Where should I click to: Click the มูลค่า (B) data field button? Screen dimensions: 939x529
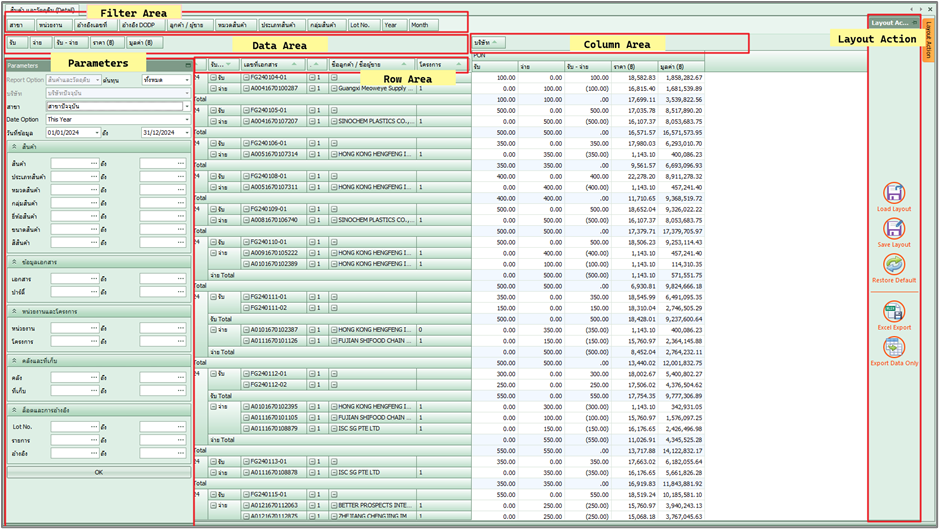pyautogui.click(x=144, y=43)
